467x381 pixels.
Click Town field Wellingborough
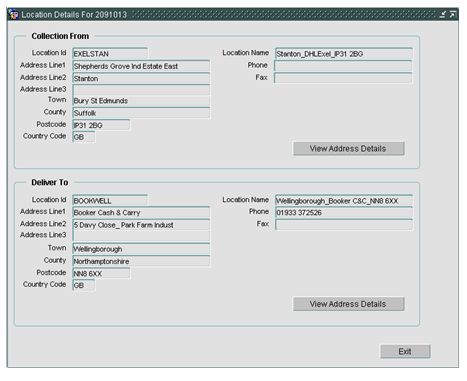141,249
